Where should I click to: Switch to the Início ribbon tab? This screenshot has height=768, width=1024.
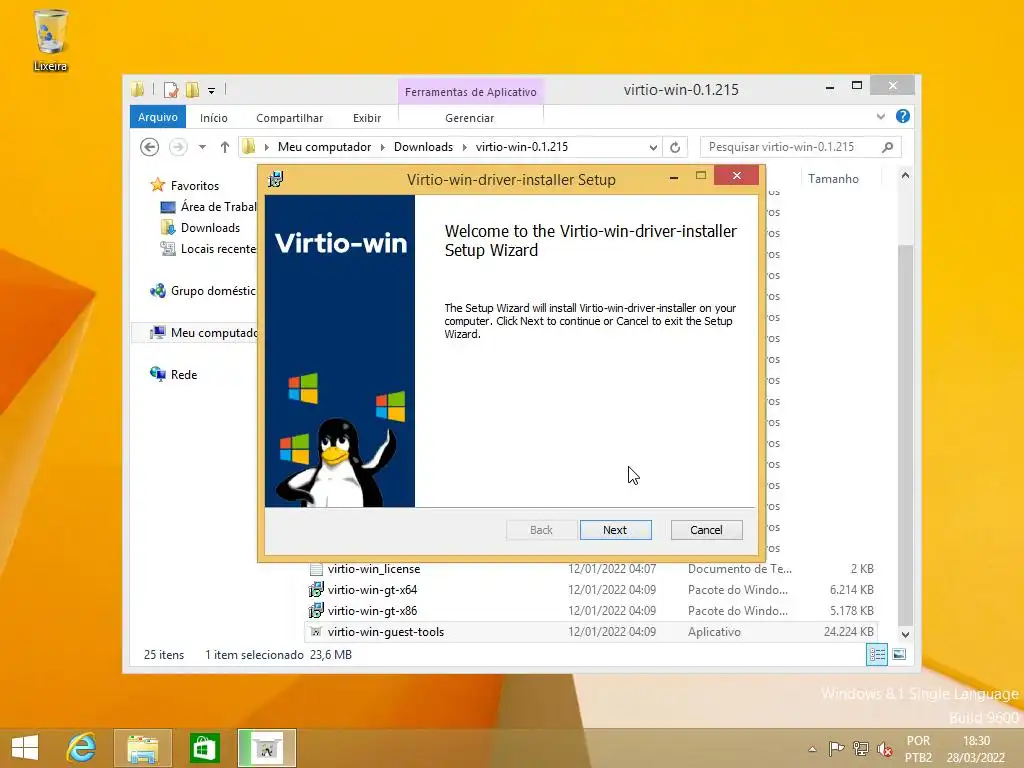point(214,118)
